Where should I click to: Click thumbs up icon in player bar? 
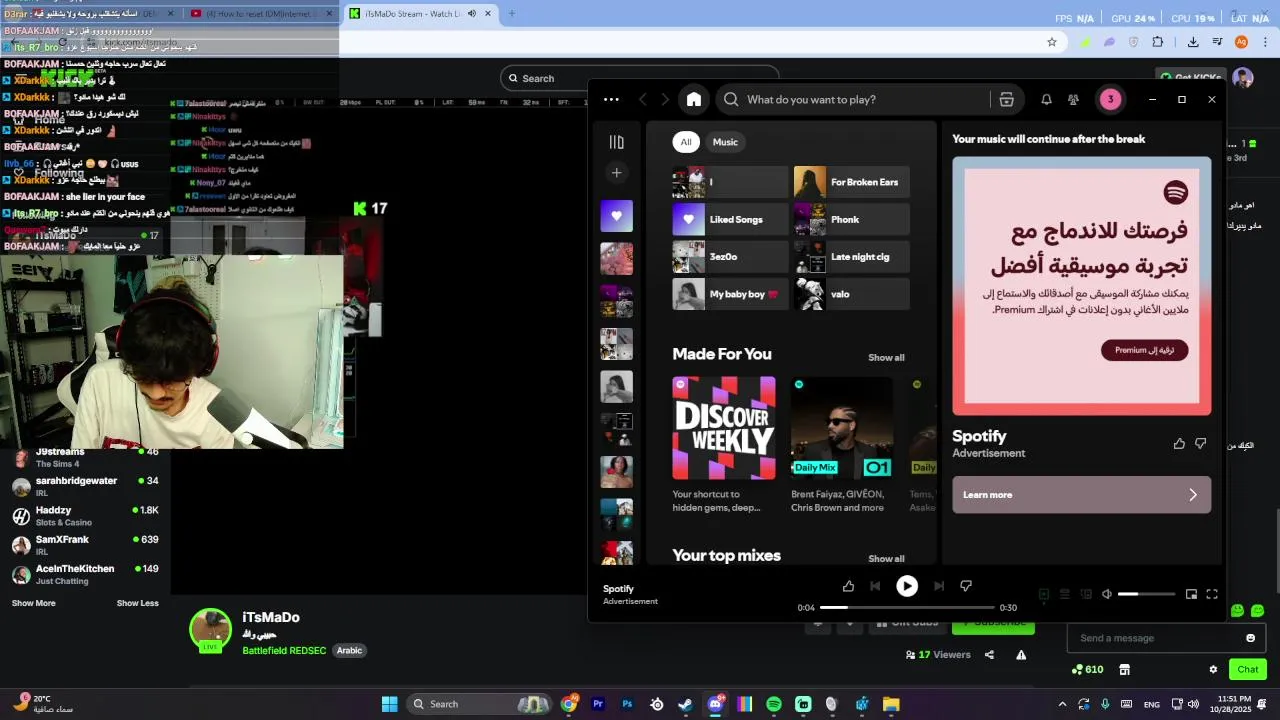[x=848, y=586]
